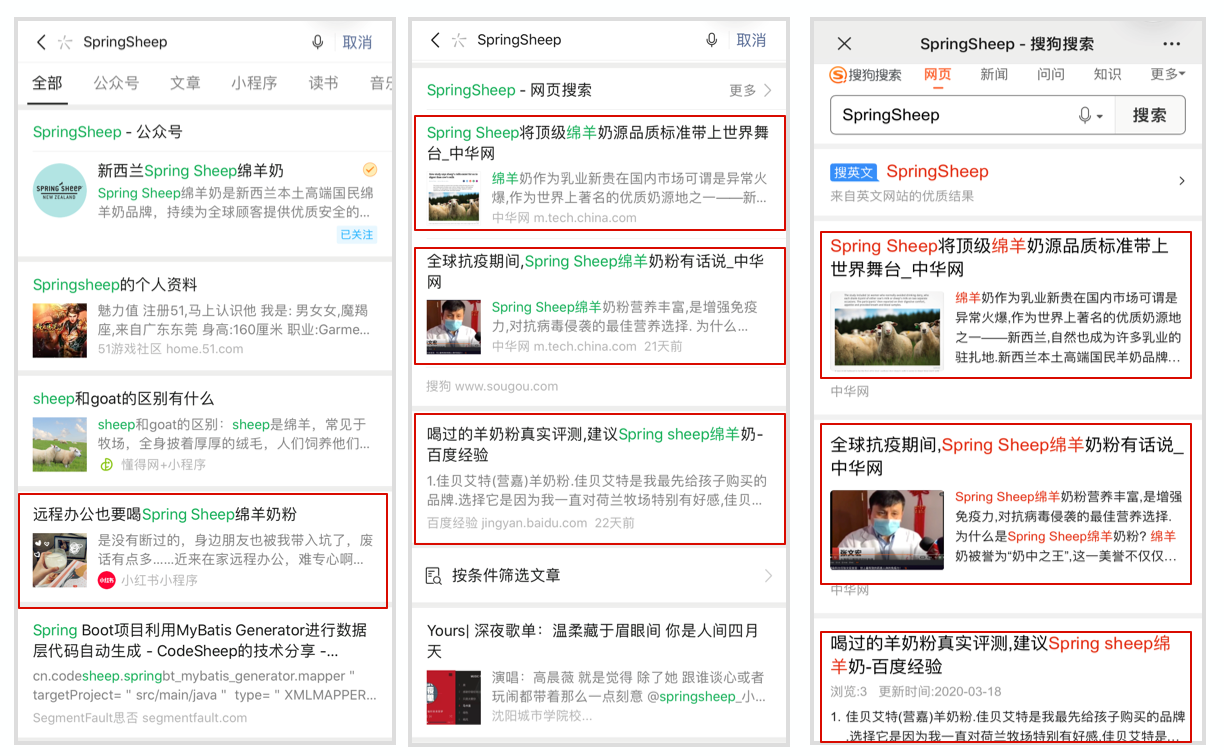Viewport: 1224px width, 756px height.
Task: Expand 更多 dropdown on Sogou page
Action: 1168,75
